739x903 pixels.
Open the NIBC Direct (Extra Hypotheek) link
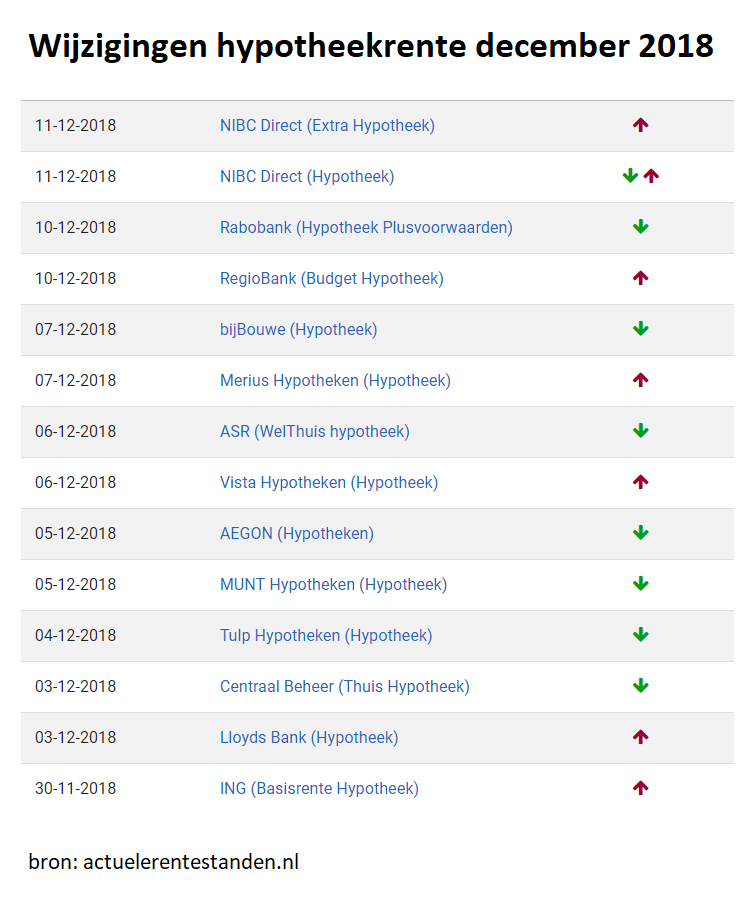pos(327,126)
